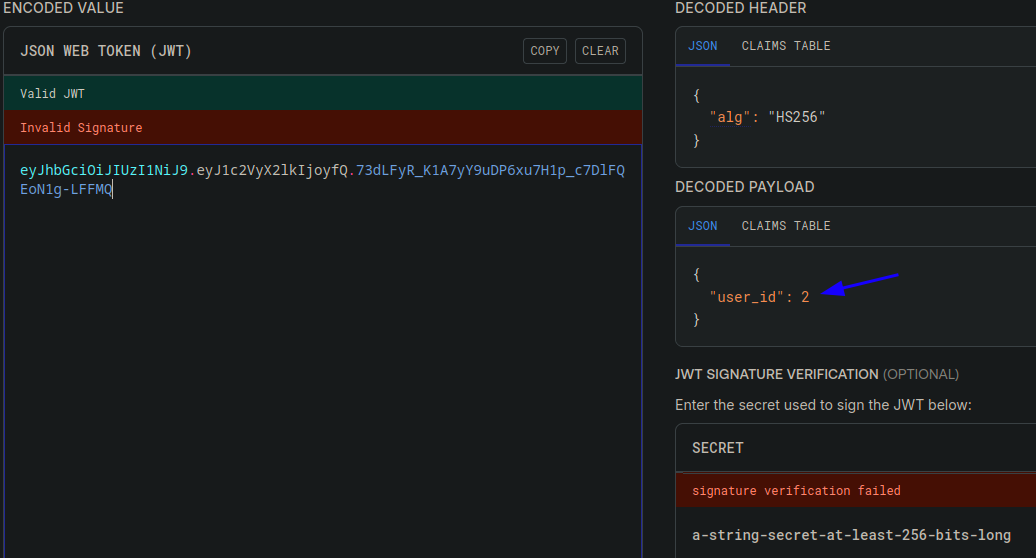Click empty area of JWT text editor
The height and width of the screenshot is (558, 1036).
(x=322, y=376)
